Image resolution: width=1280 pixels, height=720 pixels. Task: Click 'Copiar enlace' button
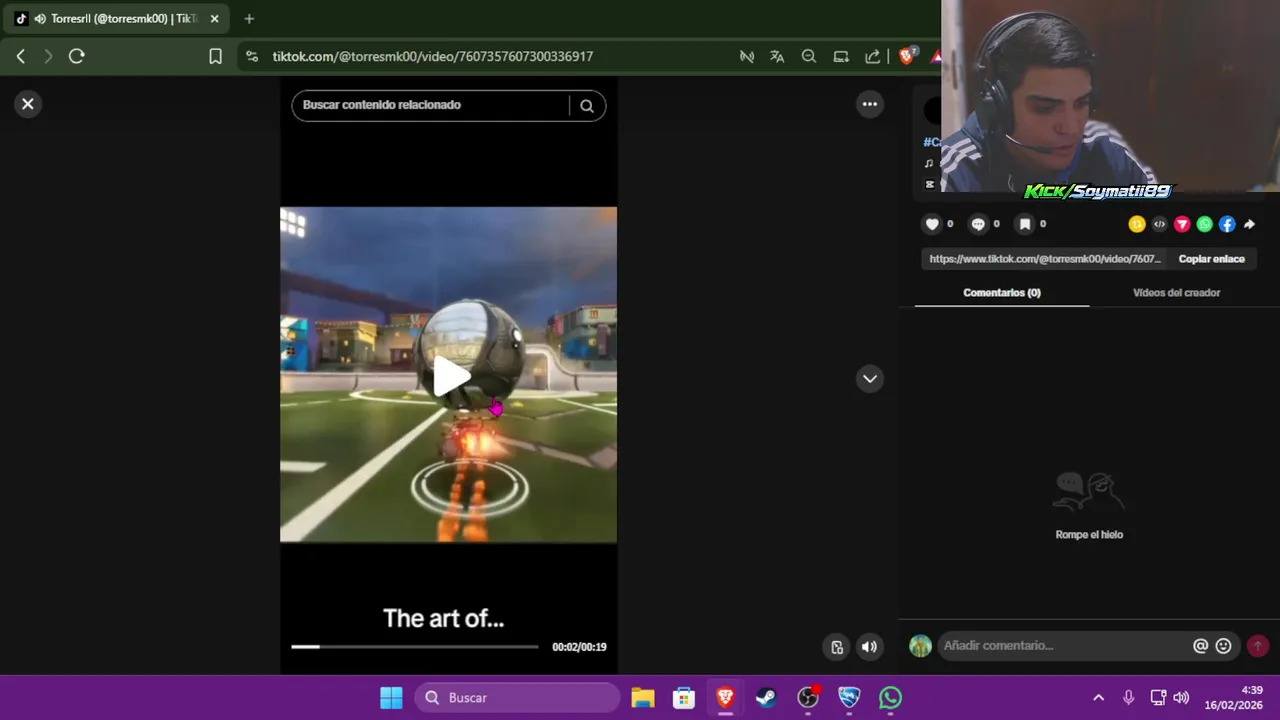click(1211, 259)
